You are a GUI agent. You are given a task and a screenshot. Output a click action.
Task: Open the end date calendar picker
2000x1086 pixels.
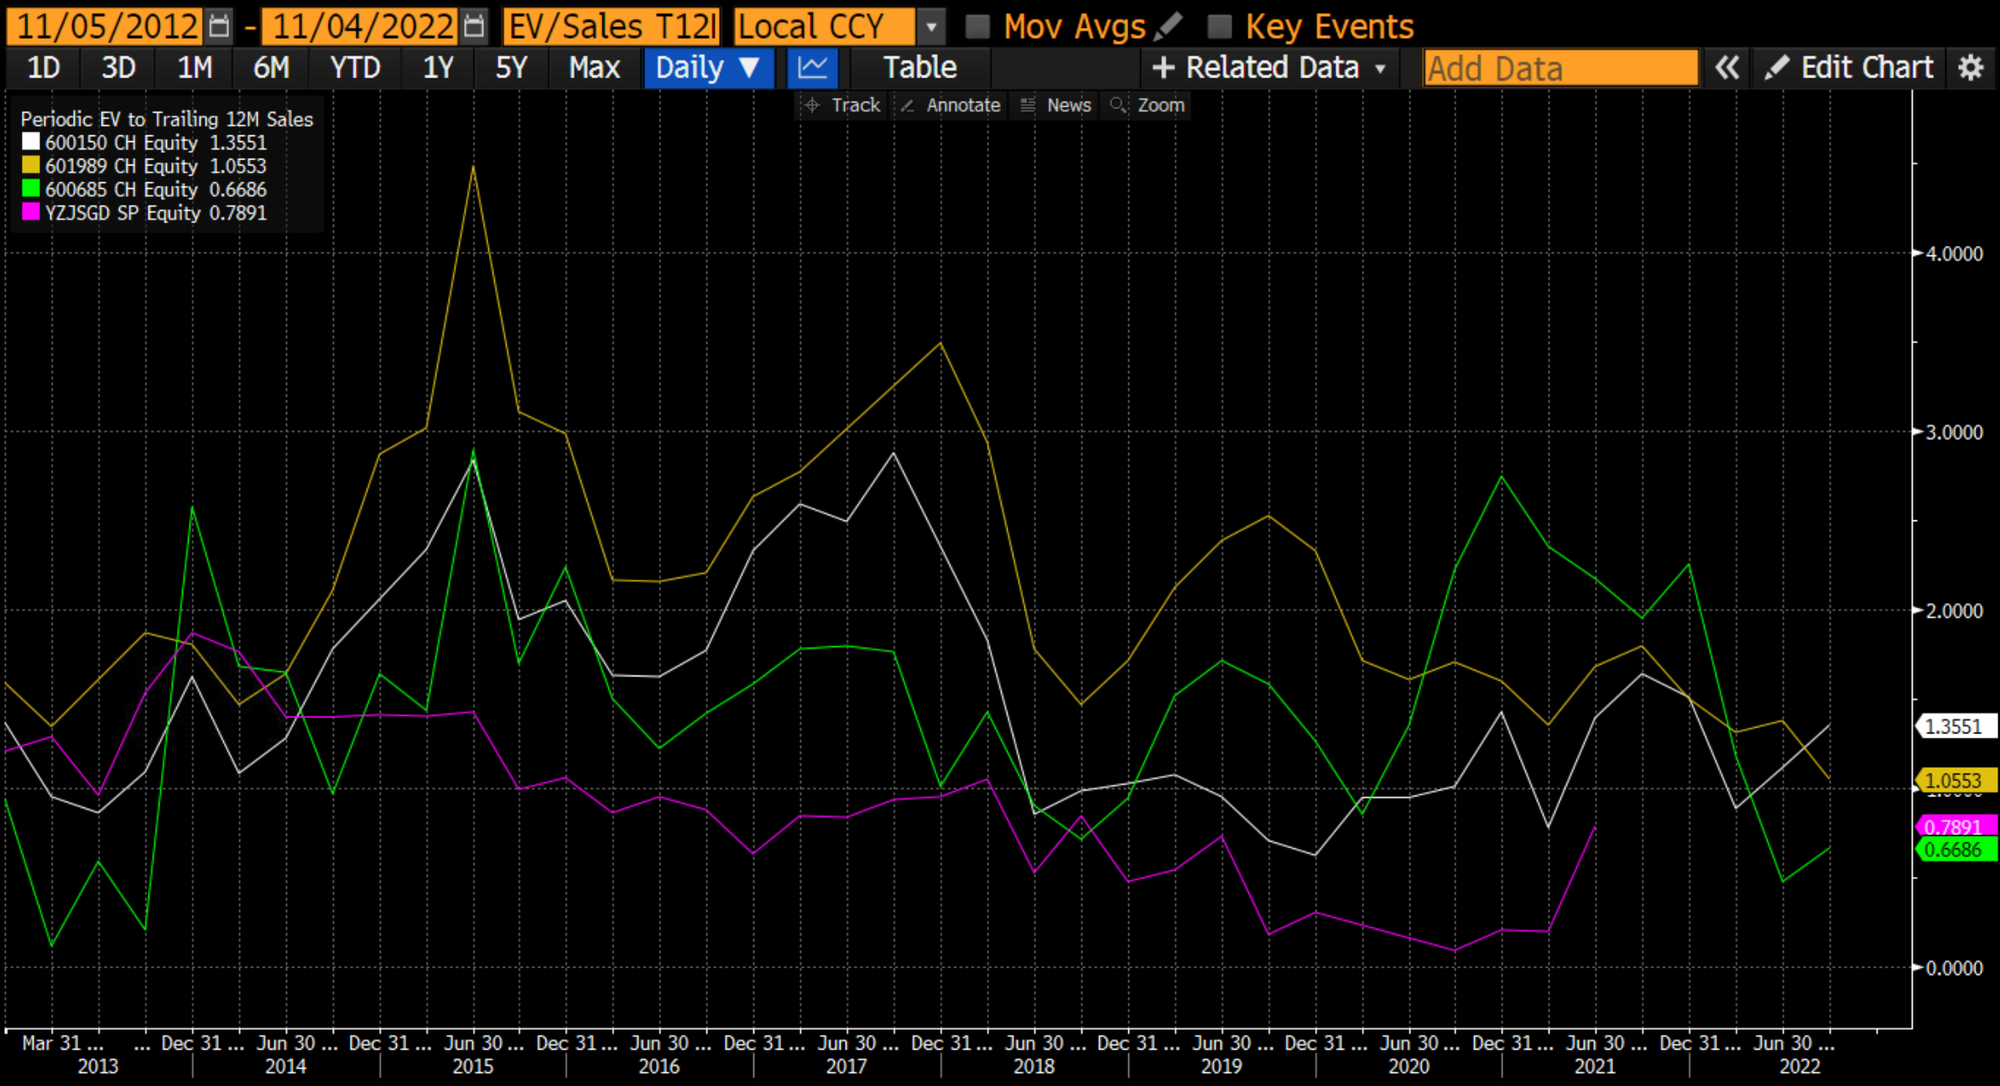coord(475,26)
